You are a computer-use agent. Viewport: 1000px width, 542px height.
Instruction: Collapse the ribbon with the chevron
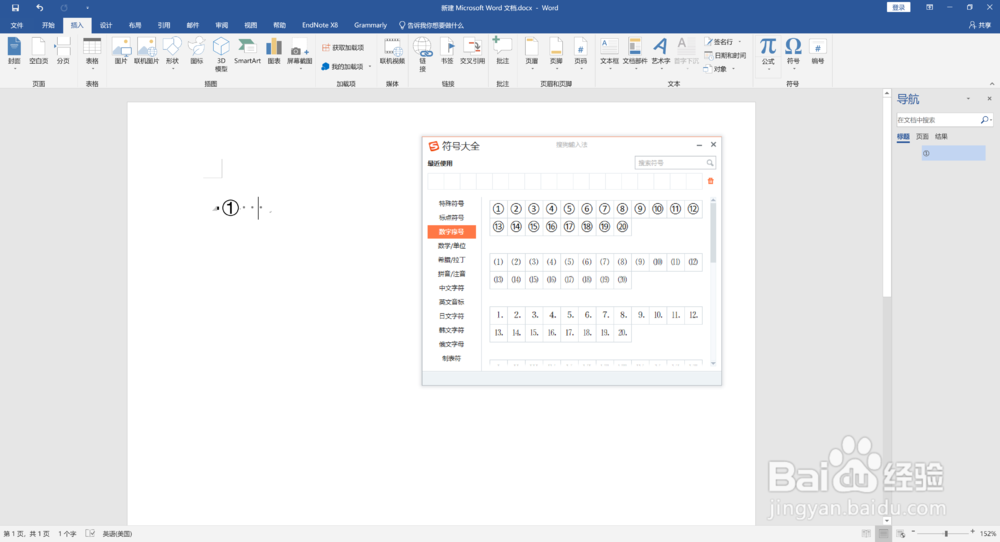pyautogui.click(x=992, y=84)
